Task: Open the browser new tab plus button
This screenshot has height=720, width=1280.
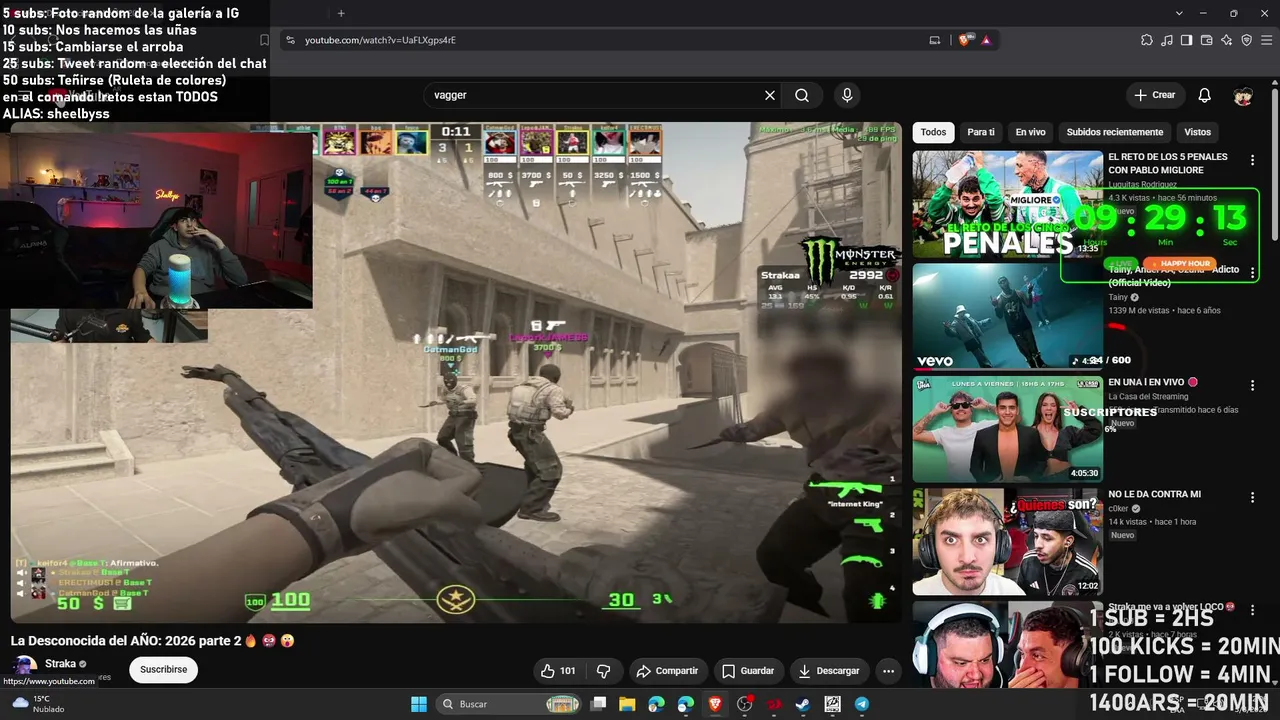Action: pos(341,13)
